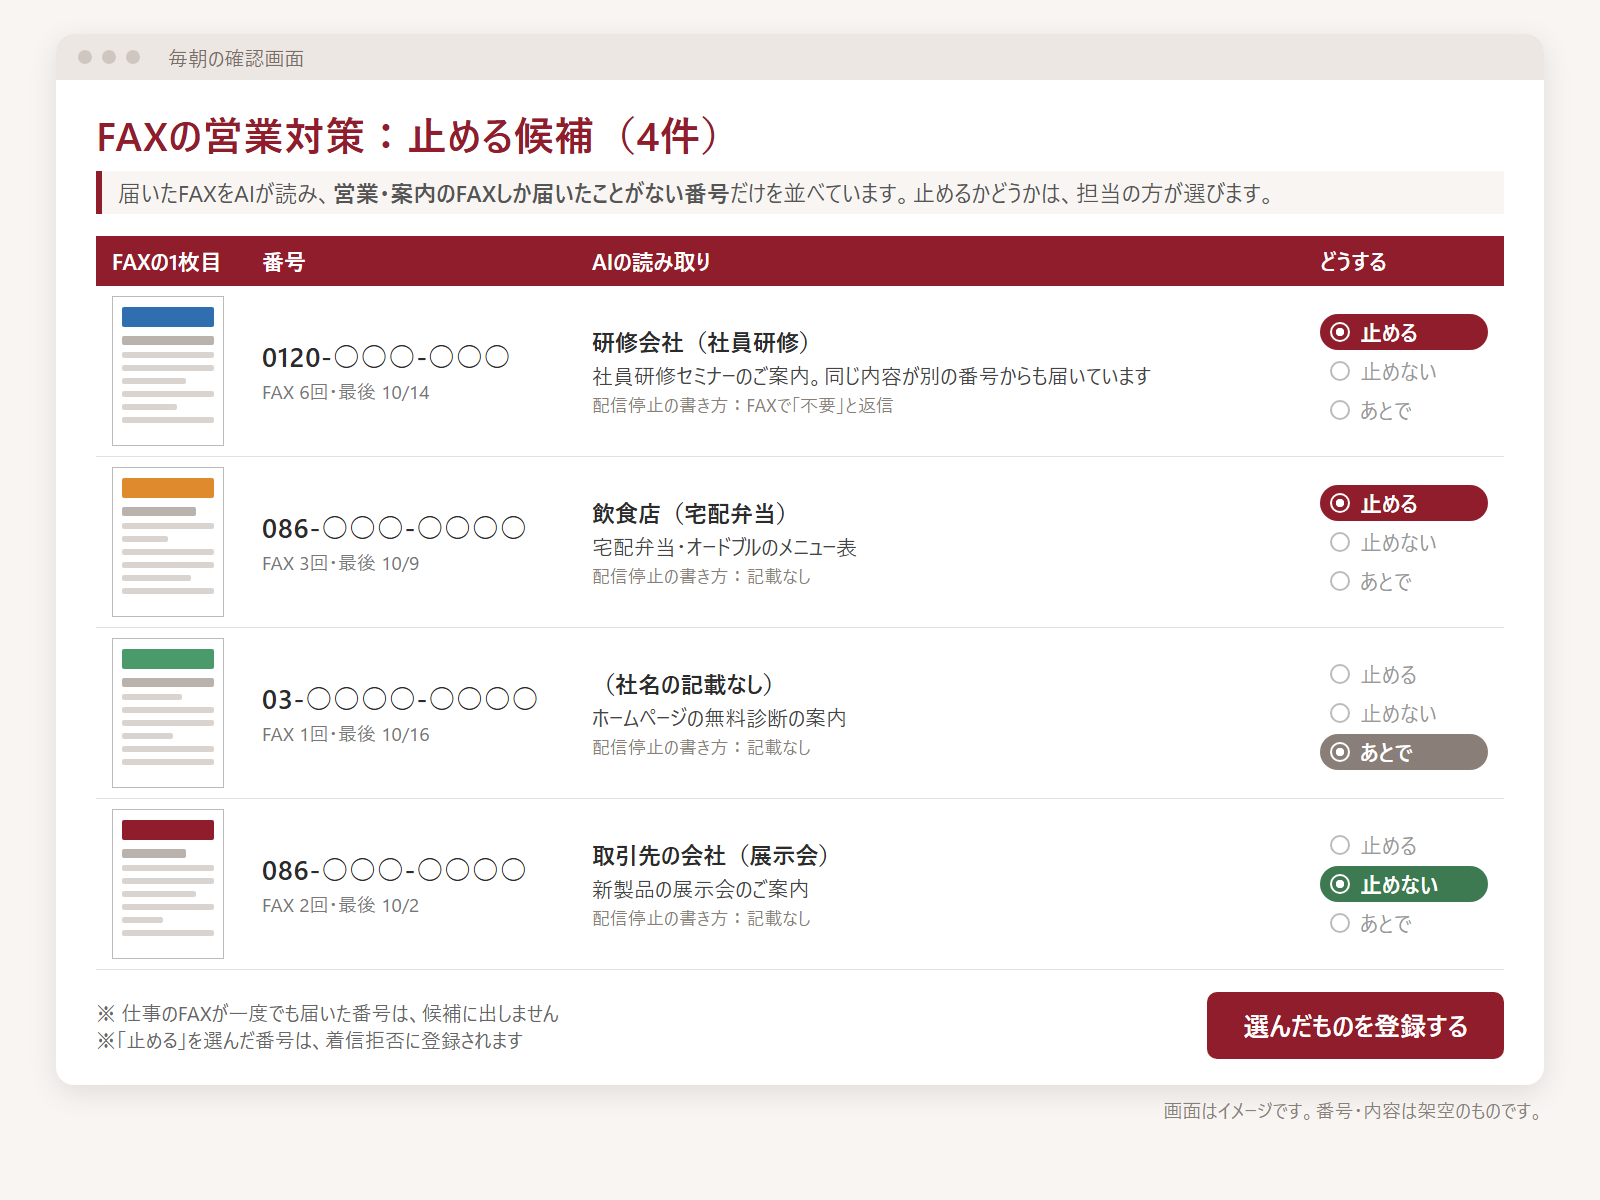The width and height of the screenshot is (1600, 1200).
Task: Select 止める for the 0120 number
Action: point(1403,332)
